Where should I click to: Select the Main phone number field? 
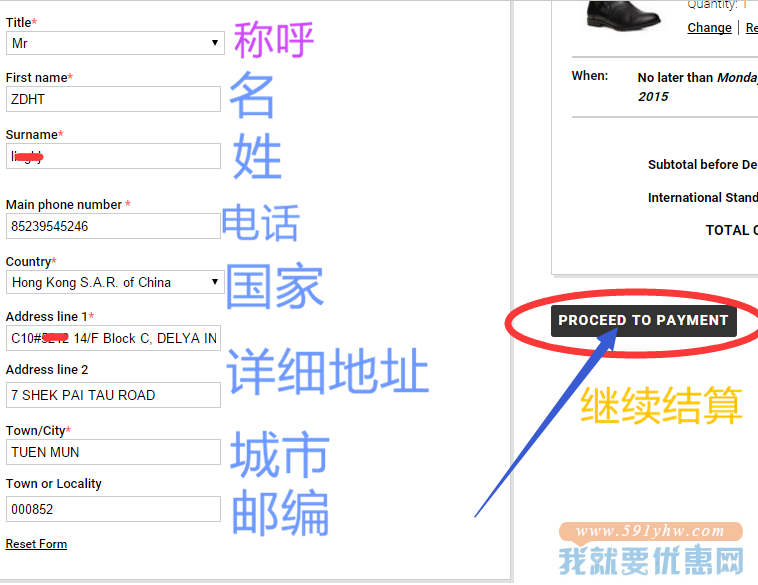pyautogui.click(x=113, y=226)
